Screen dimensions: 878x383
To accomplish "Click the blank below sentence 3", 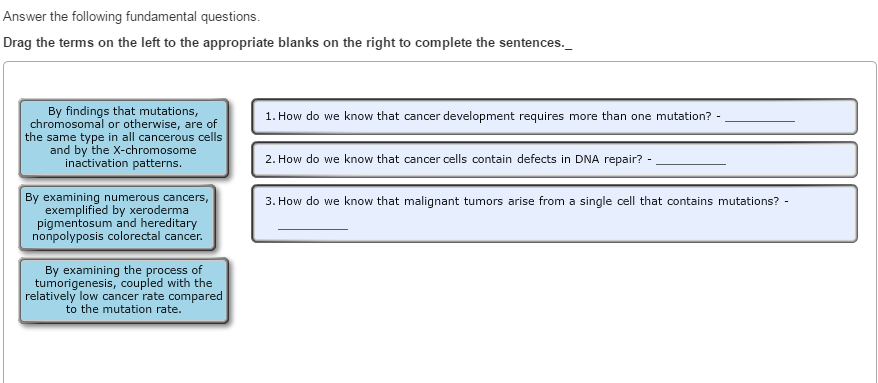I will (312, 224).
